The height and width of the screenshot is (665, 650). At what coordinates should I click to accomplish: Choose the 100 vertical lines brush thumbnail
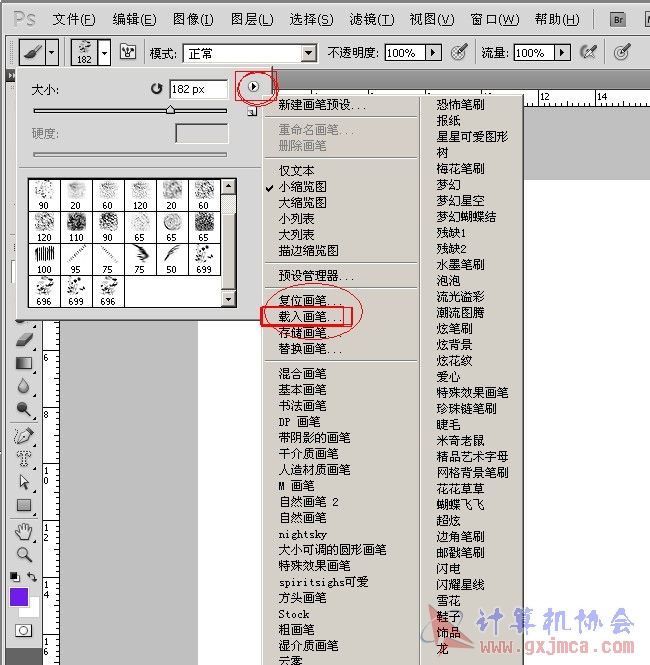pyautogui.click(x=44, y=259)
